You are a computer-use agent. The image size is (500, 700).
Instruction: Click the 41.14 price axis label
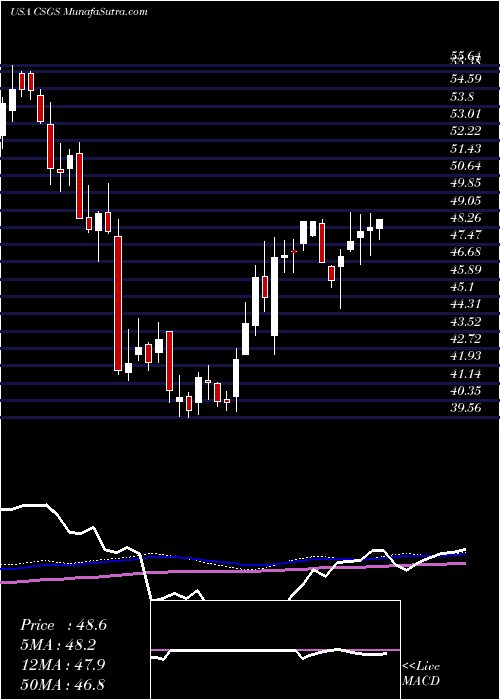(466, 374)
